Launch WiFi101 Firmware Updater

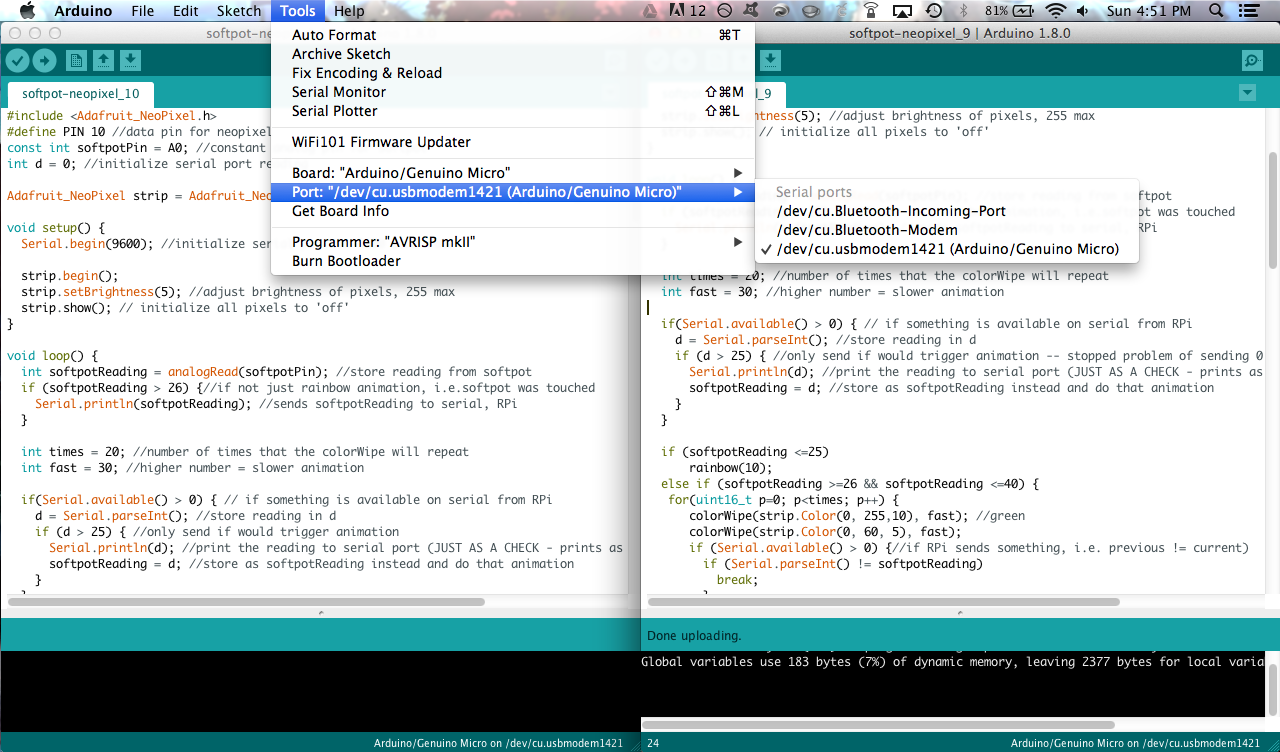[513, 142]
